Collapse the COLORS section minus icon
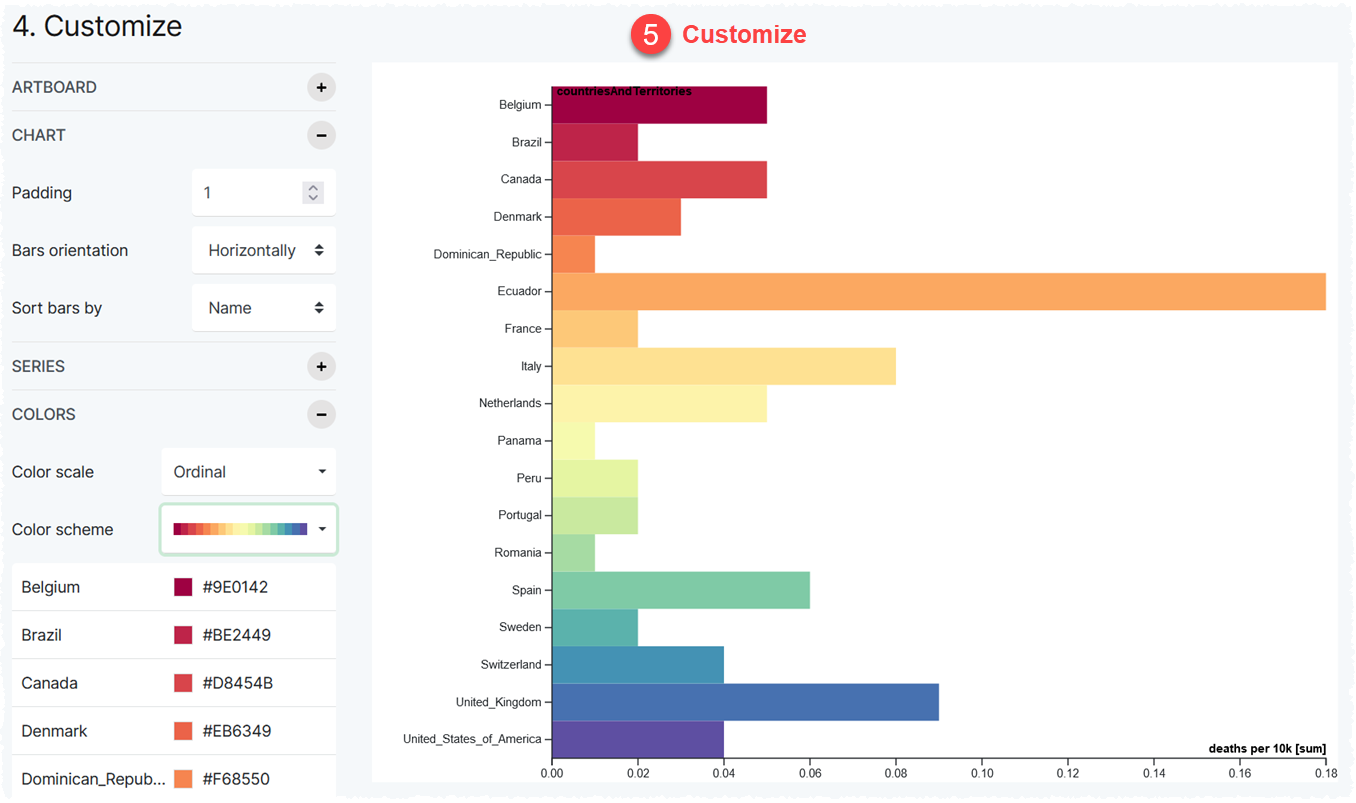Screen dimensions: 1356x803 (x=320, y=414)
